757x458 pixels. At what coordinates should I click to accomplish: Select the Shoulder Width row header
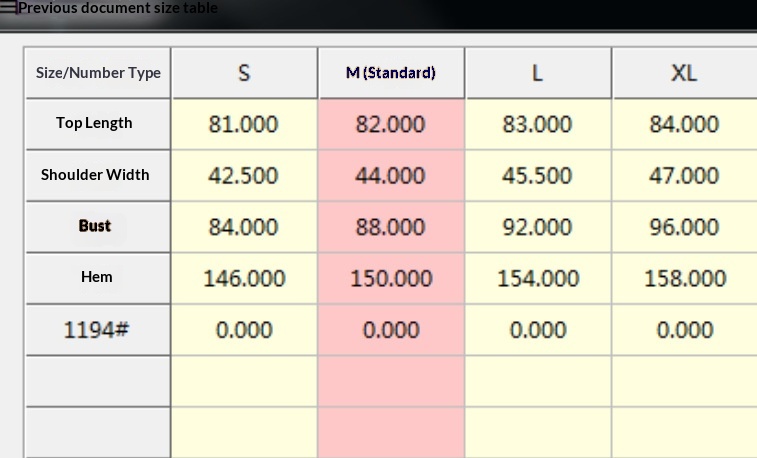tap(97, 175)
